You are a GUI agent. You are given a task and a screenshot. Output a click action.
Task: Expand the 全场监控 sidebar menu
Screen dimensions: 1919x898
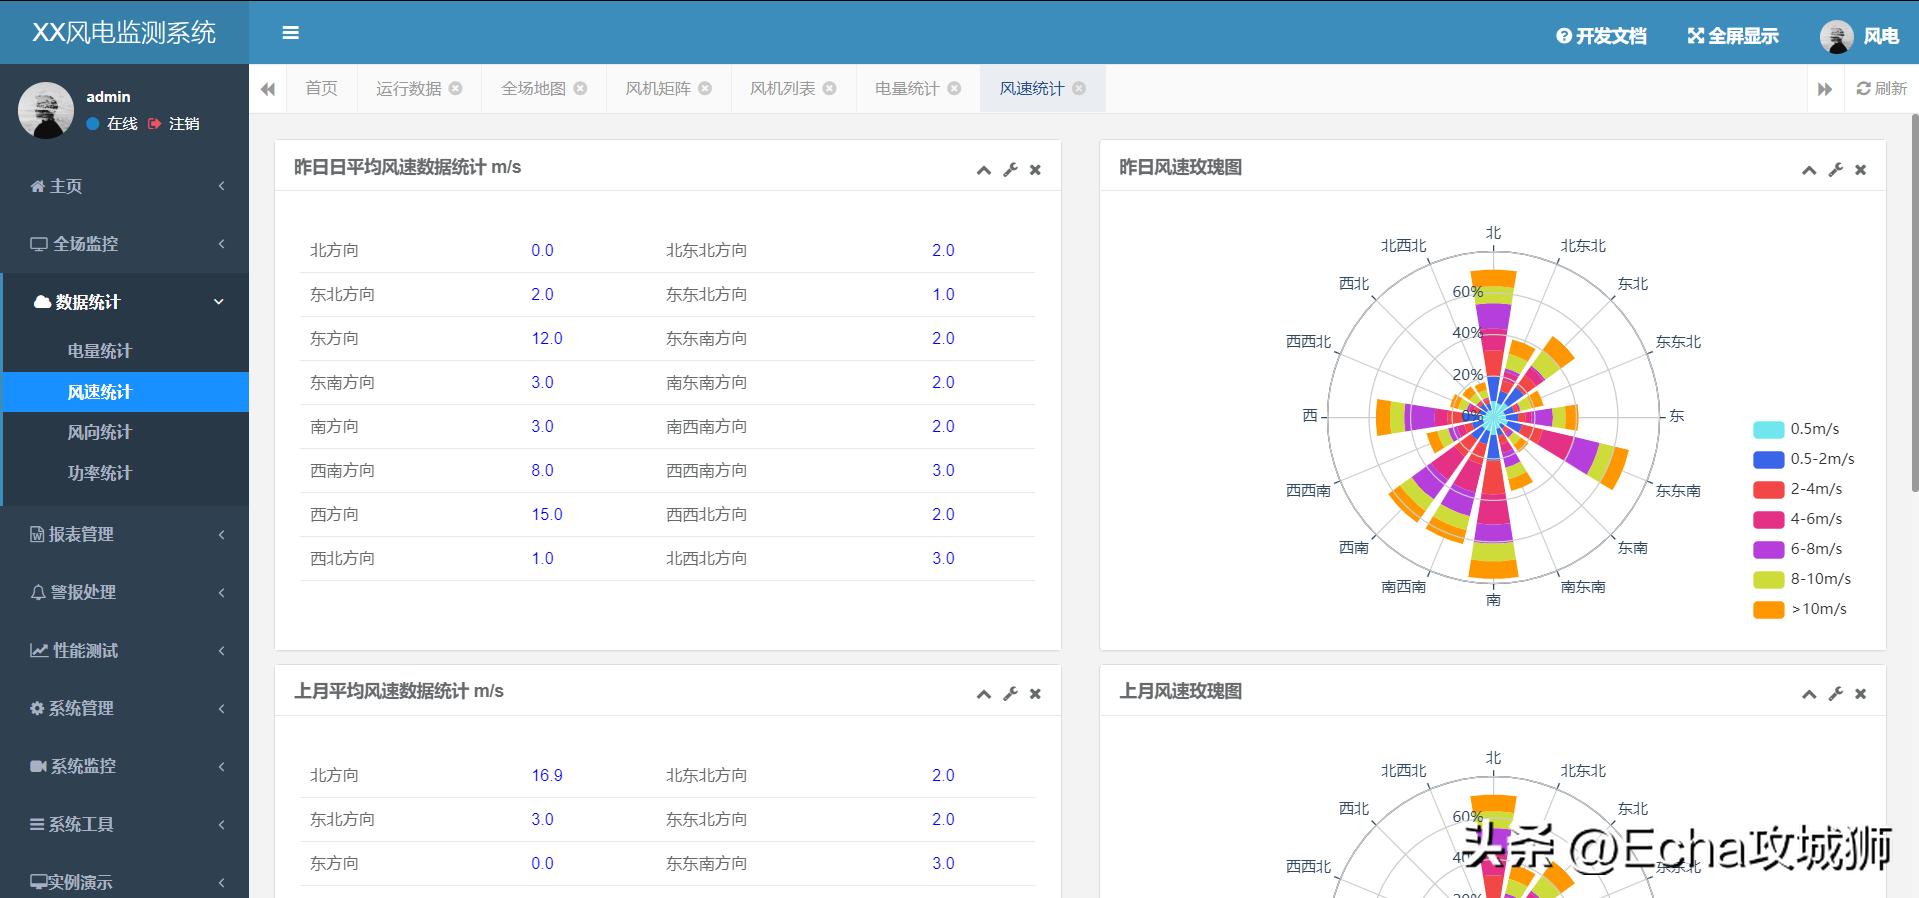pos(124,244)
